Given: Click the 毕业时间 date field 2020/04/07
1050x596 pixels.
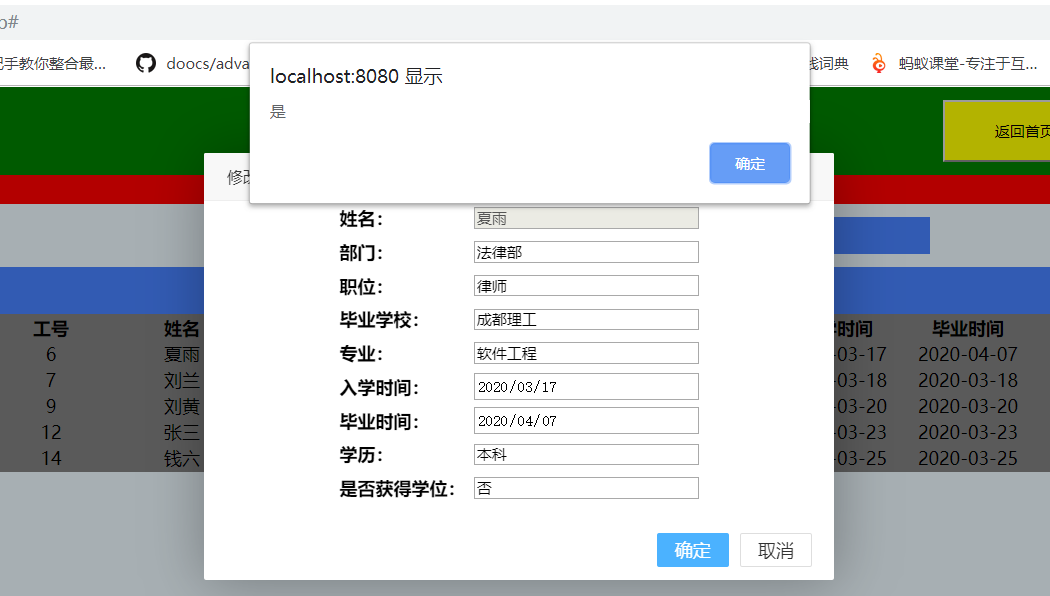Looking at the screenshot, I should coord(586,421).
